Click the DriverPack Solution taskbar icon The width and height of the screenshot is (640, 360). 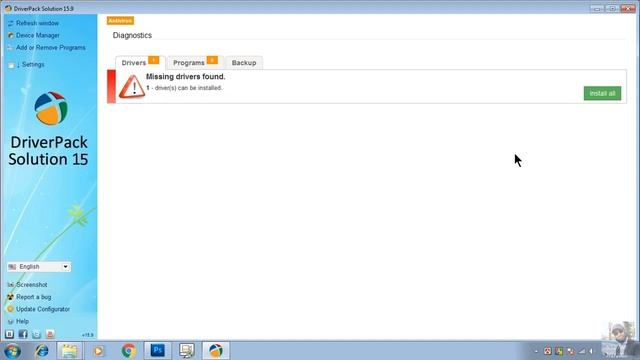click(x=216, y=351)
